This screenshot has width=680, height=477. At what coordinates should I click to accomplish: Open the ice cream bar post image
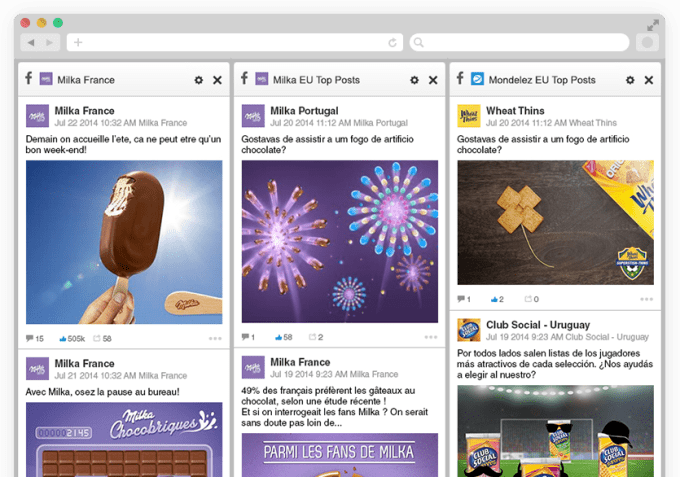(x=124, y=242)
